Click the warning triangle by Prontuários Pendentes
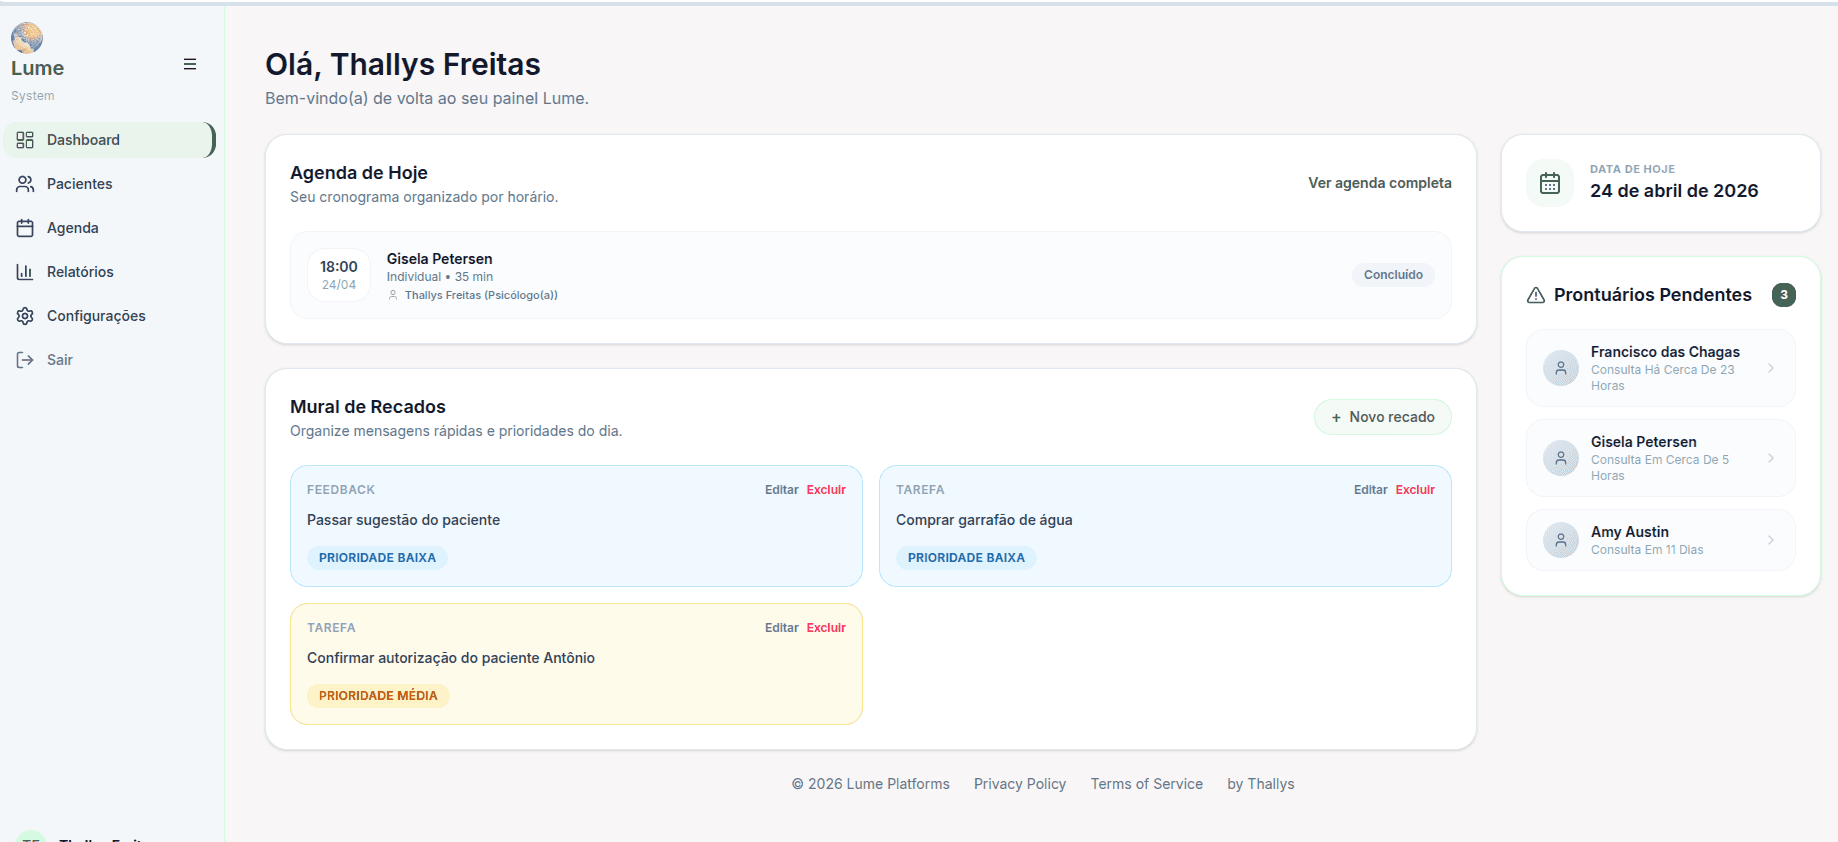The width and height of the screenshot is (1838, 842). point(1536,295)
